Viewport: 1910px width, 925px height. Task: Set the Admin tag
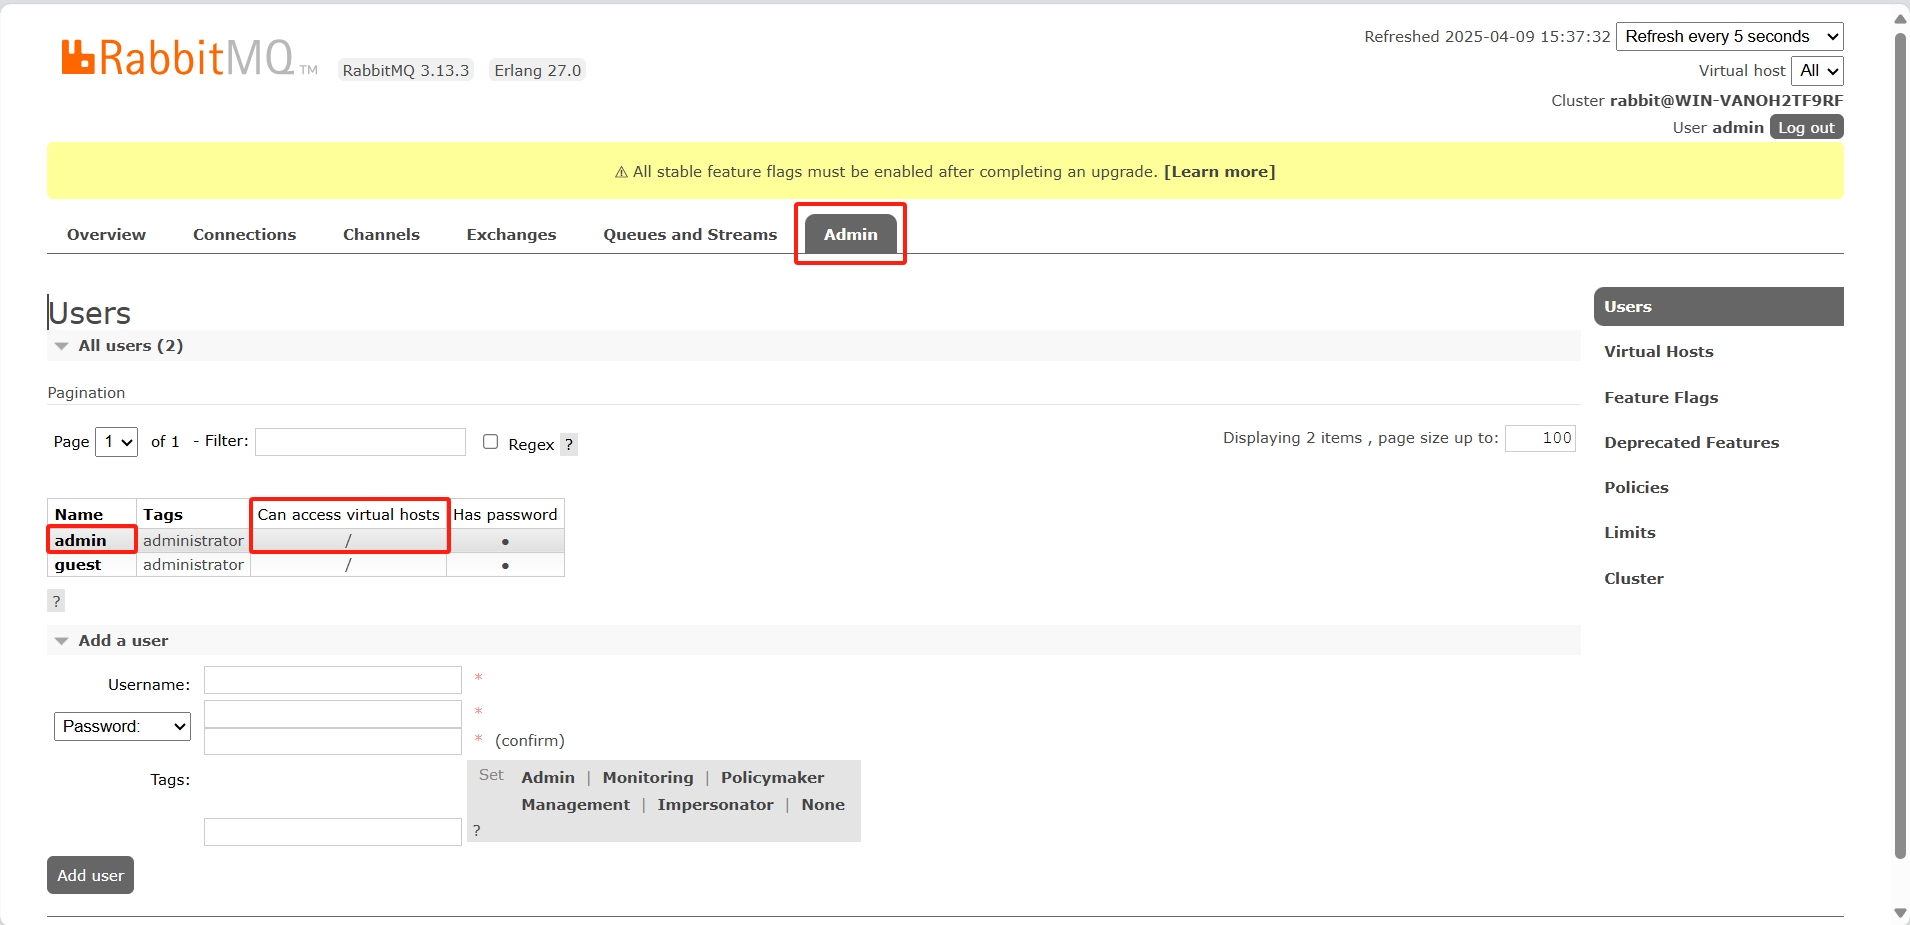[x=548, y=778]
